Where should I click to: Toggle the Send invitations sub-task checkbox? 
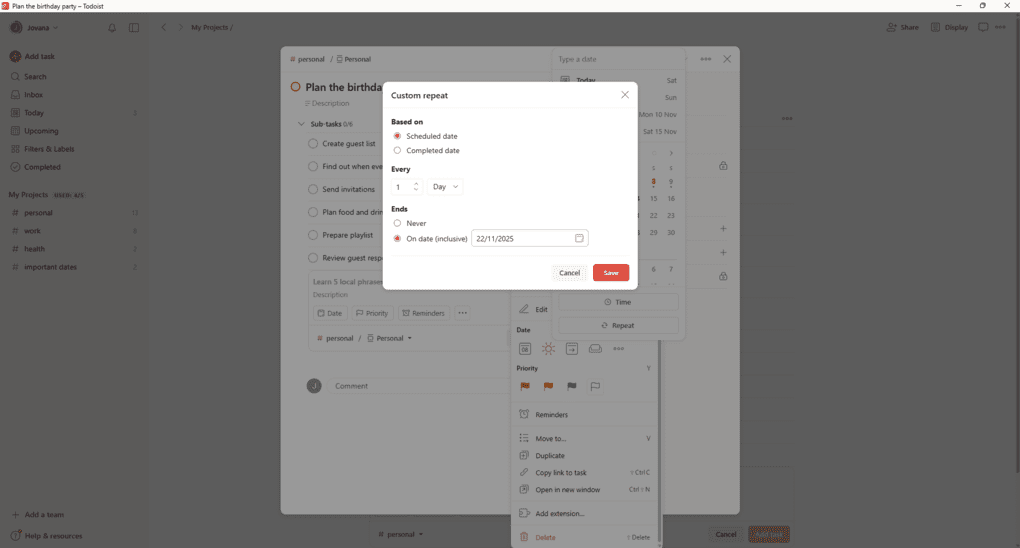[x=313, y=189]
